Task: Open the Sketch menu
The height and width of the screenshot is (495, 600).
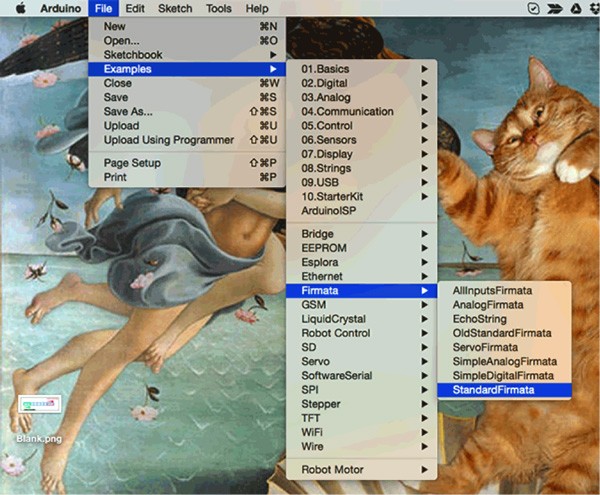Action: (175, 8)
